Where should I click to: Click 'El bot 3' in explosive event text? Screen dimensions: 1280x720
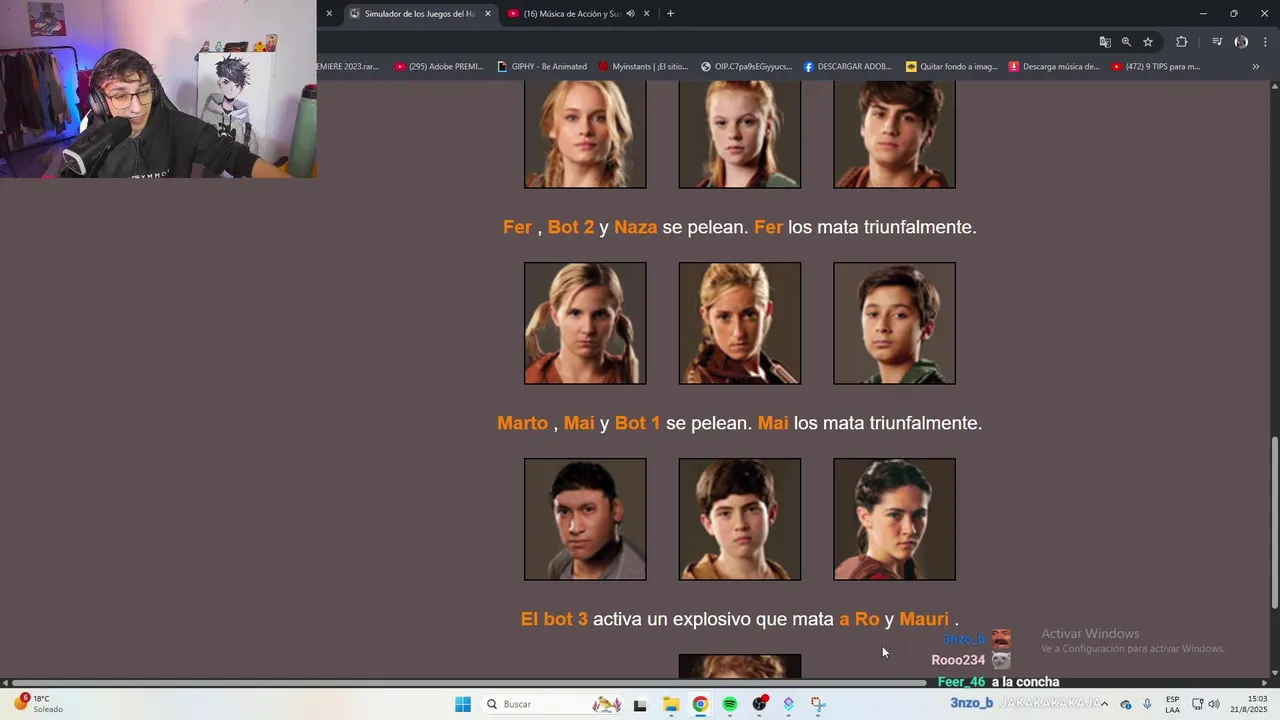554,619
